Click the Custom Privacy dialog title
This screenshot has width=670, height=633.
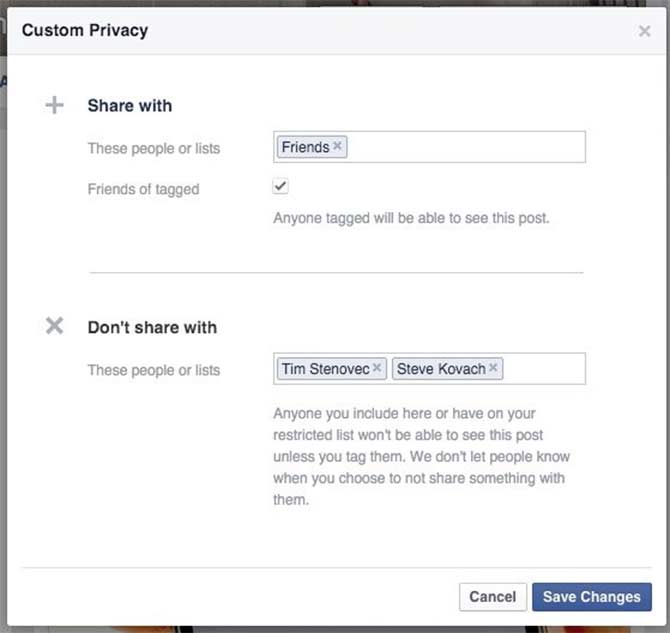pos(85,30)
